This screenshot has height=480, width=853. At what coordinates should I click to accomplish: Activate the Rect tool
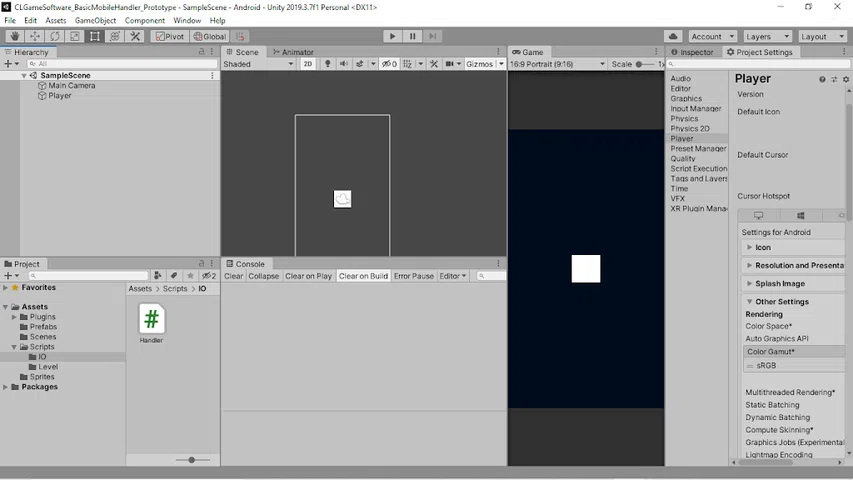pos(94,36)
